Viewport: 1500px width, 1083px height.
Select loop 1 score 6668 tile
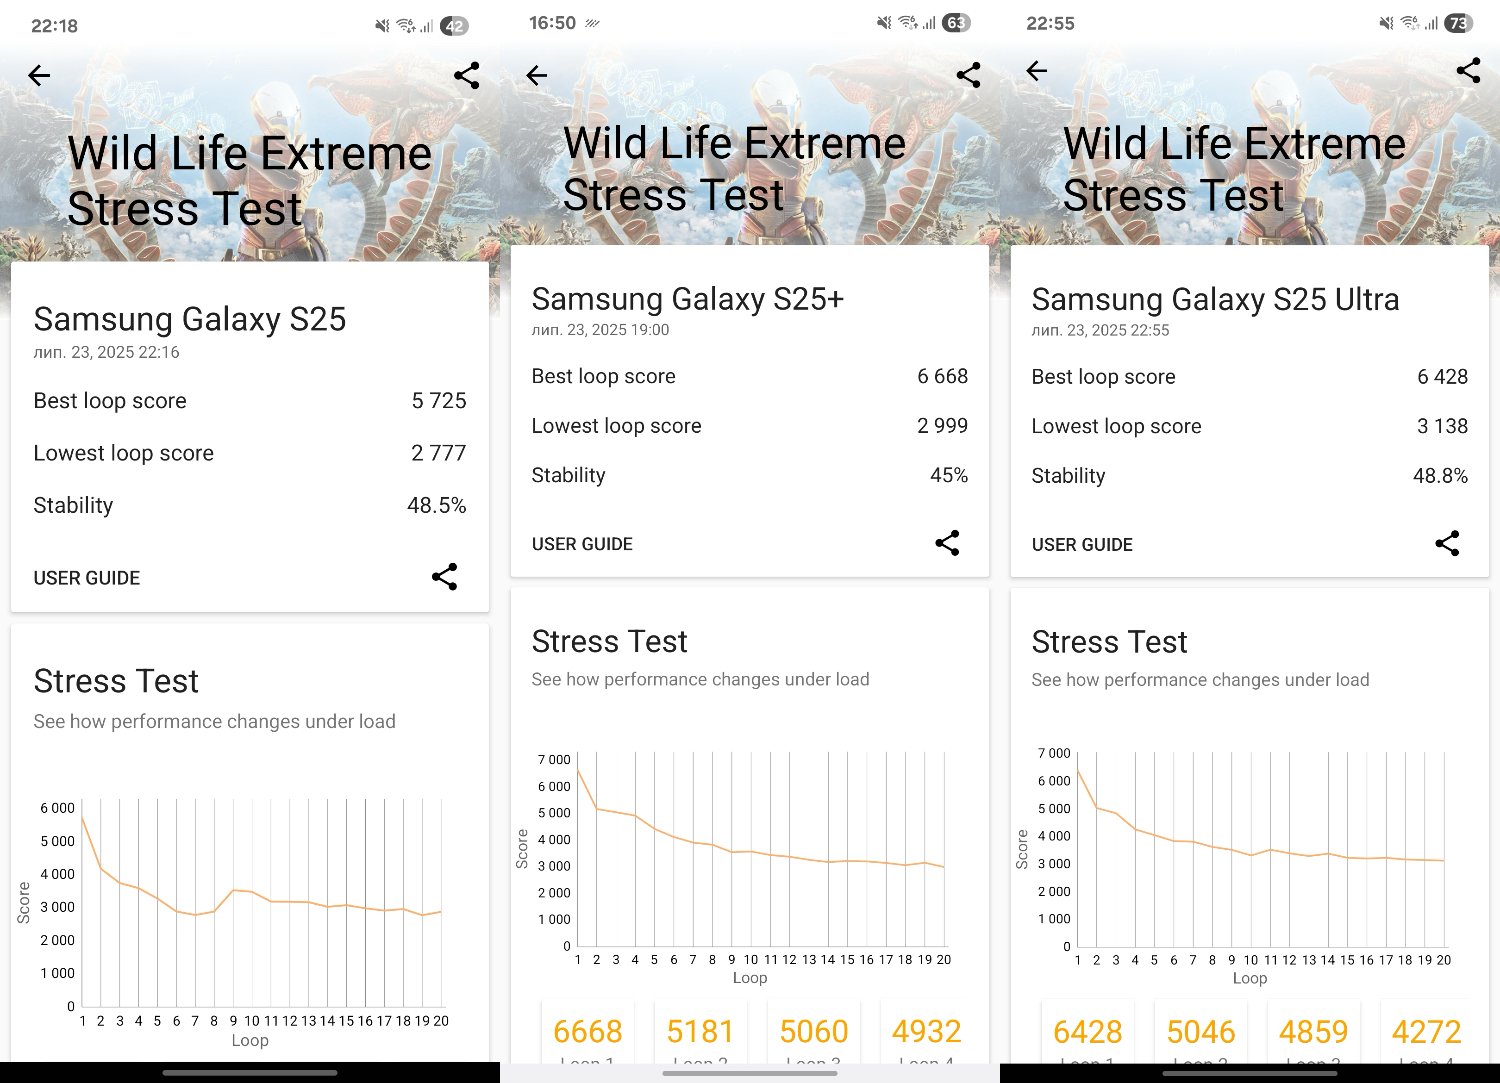pyautogui.click(x=588, y=1033)
